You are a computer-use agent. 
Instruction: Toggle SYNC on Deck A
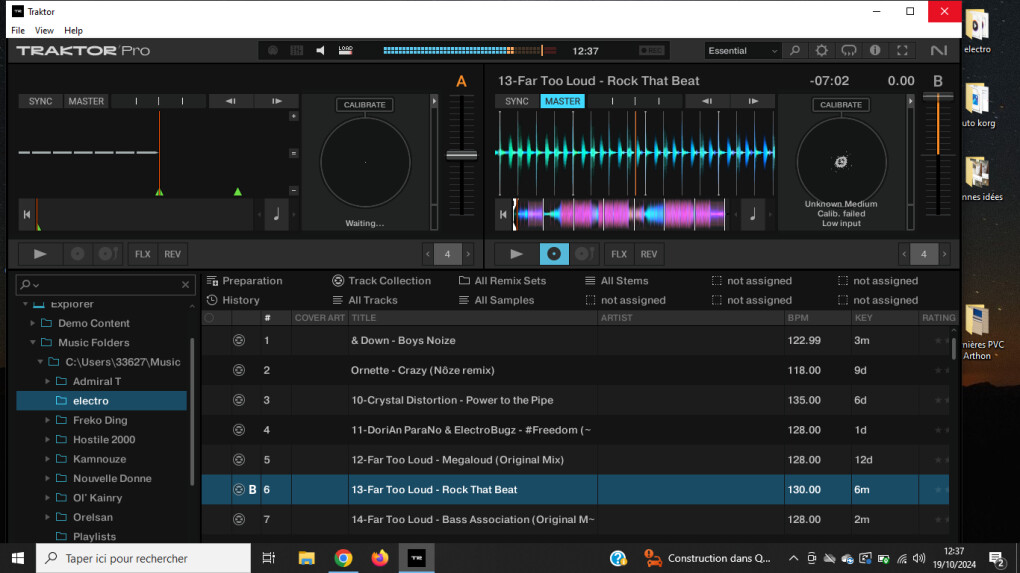coord(40,101)
